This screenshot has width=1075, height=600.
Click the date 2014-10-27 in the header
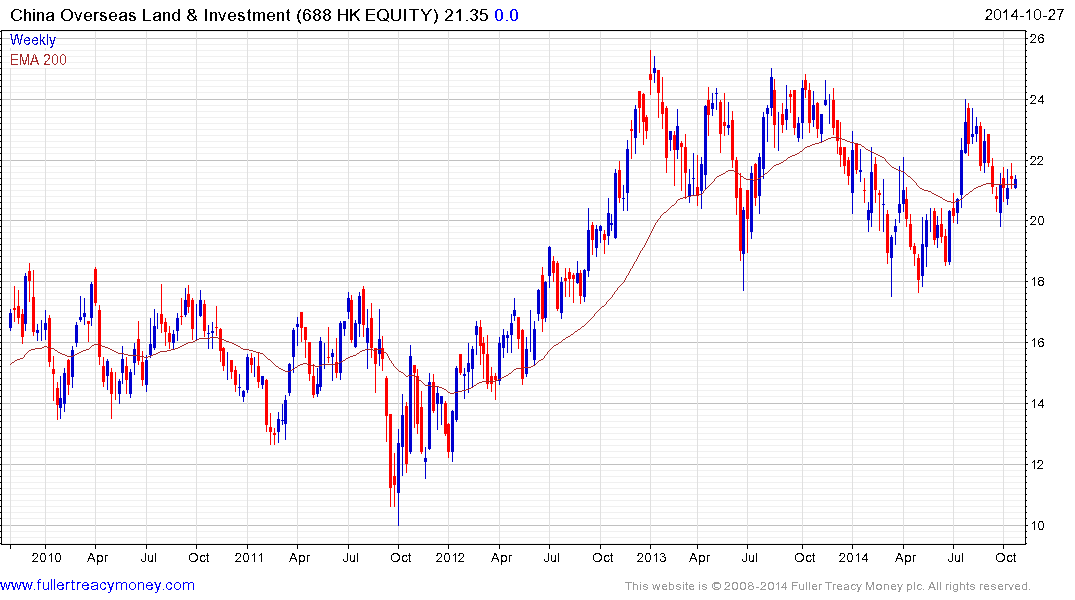pyautogui.click(x=1024, y=15)
